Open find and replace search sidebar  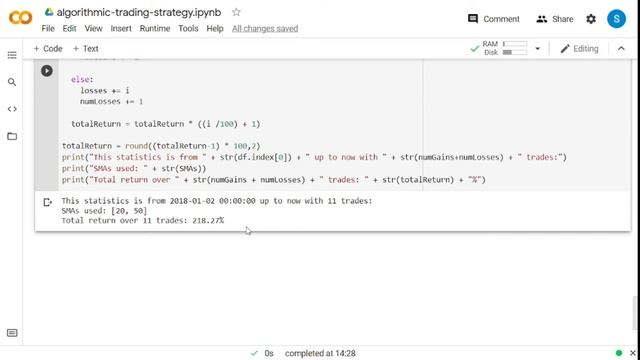click(12, 82)
